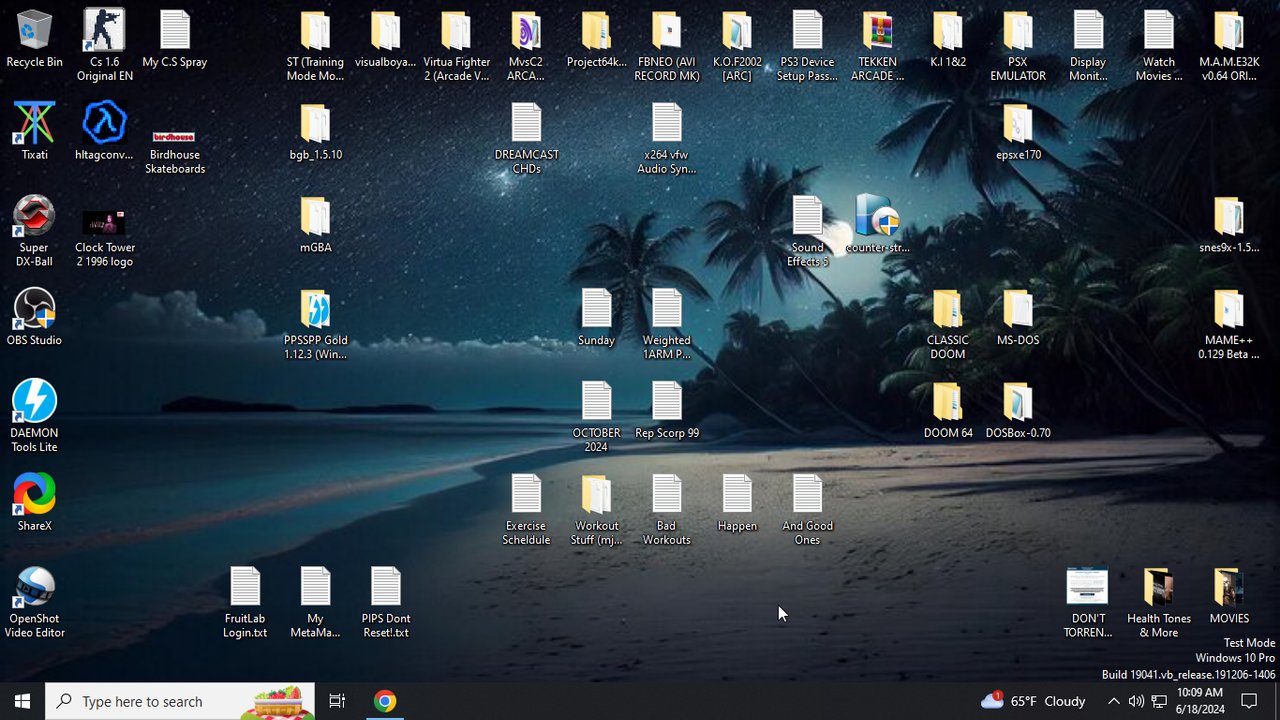This screenshot has width=1280, height=720.
Task: Select the DREAMCAST CHDs file
Action: [526, 139]
